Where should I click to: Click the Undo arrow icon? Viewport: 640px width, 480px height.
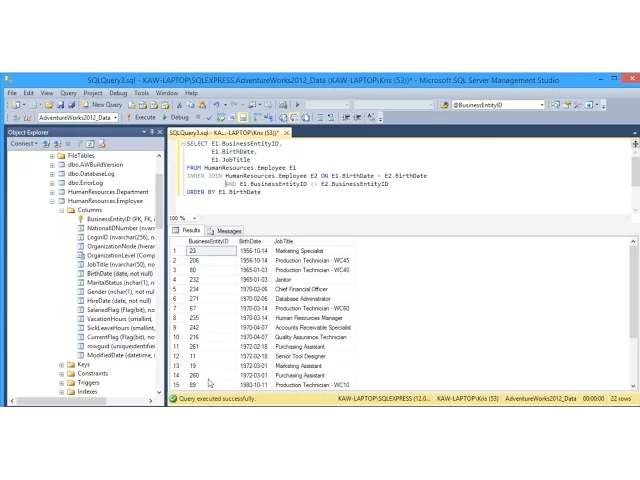216,105
